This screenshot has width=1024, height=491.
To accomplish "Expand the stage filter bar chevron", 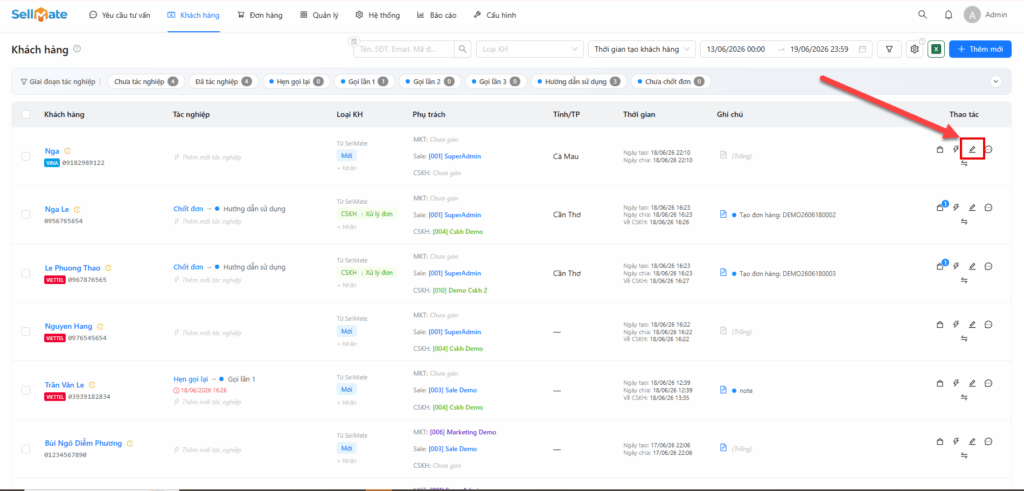I will pyautogui.click(x=996, y=82).
